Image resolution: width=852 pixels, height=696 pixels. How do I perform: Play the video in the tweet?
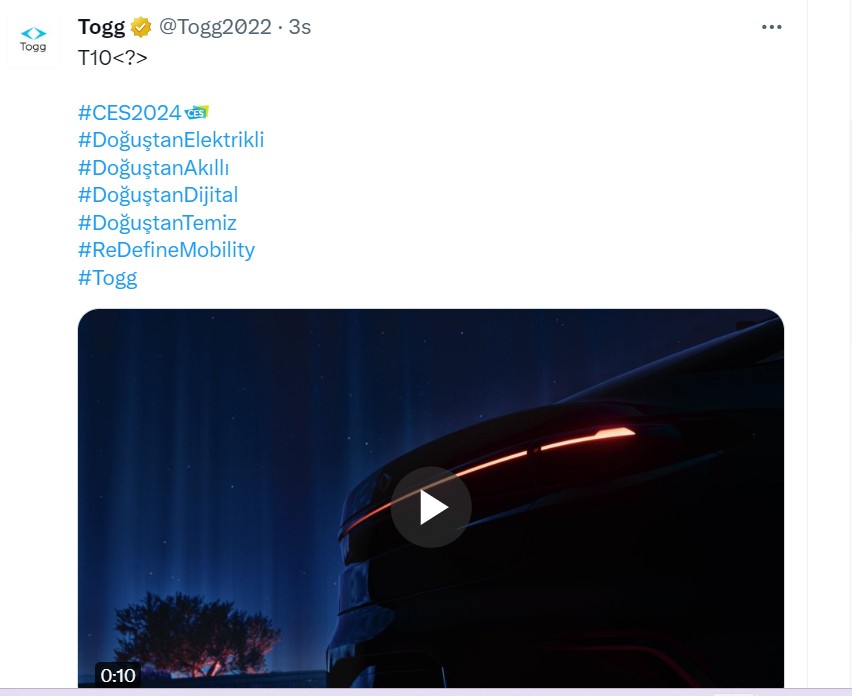pos(431,507)
